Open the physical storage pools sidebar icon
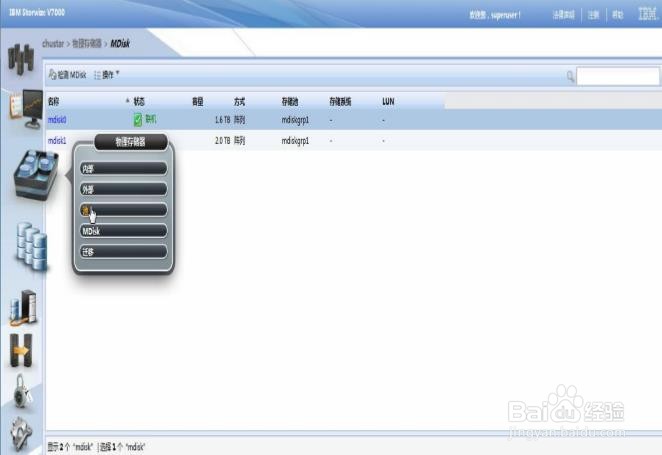662x455 pixels. pos(36,174)
